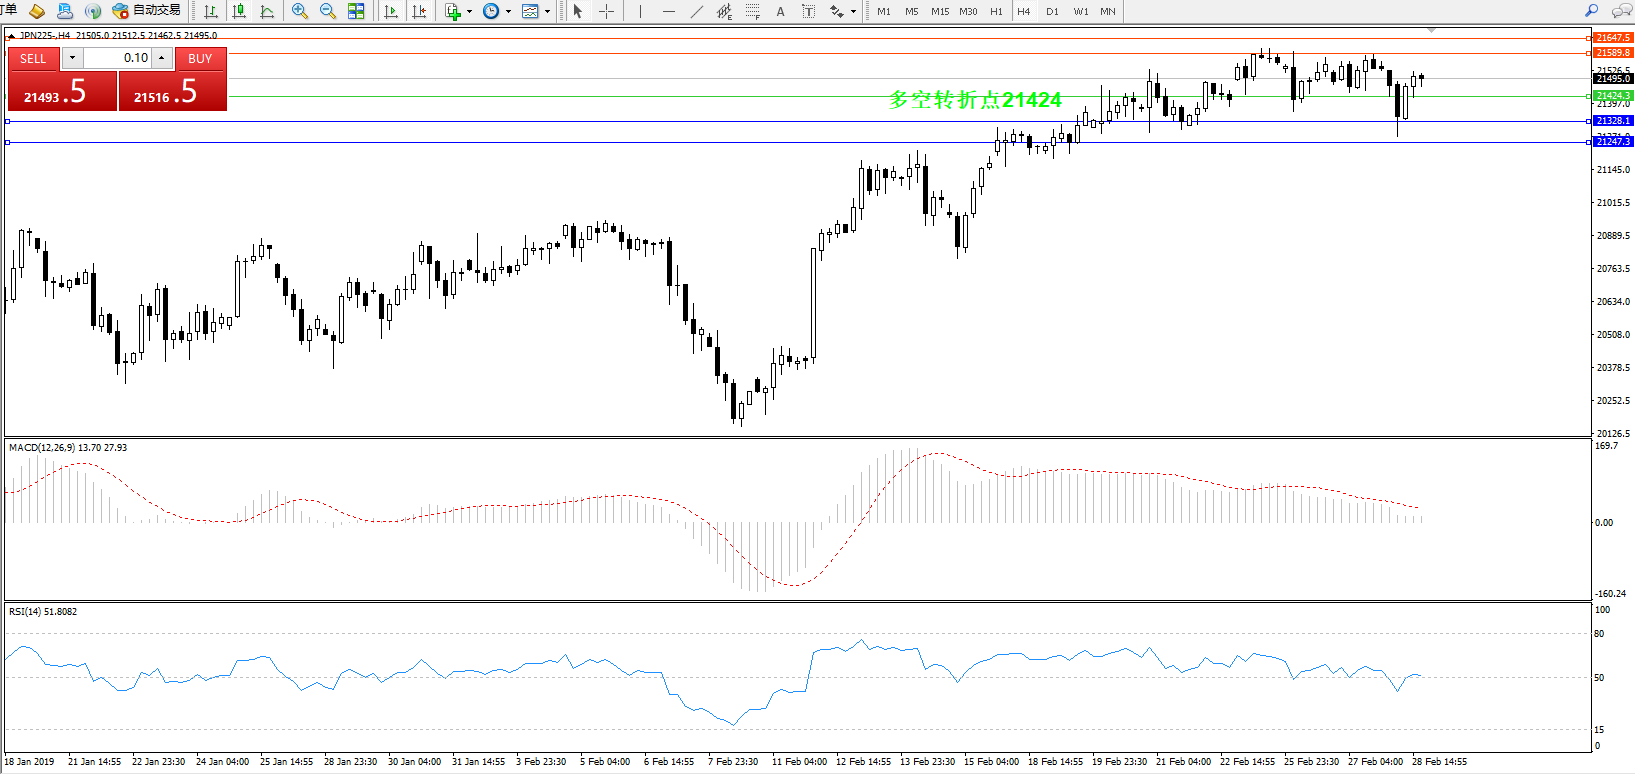Open the tile windows layout icon
Viewport: 1635px width, 774px height.
click(x=356, y=11)
